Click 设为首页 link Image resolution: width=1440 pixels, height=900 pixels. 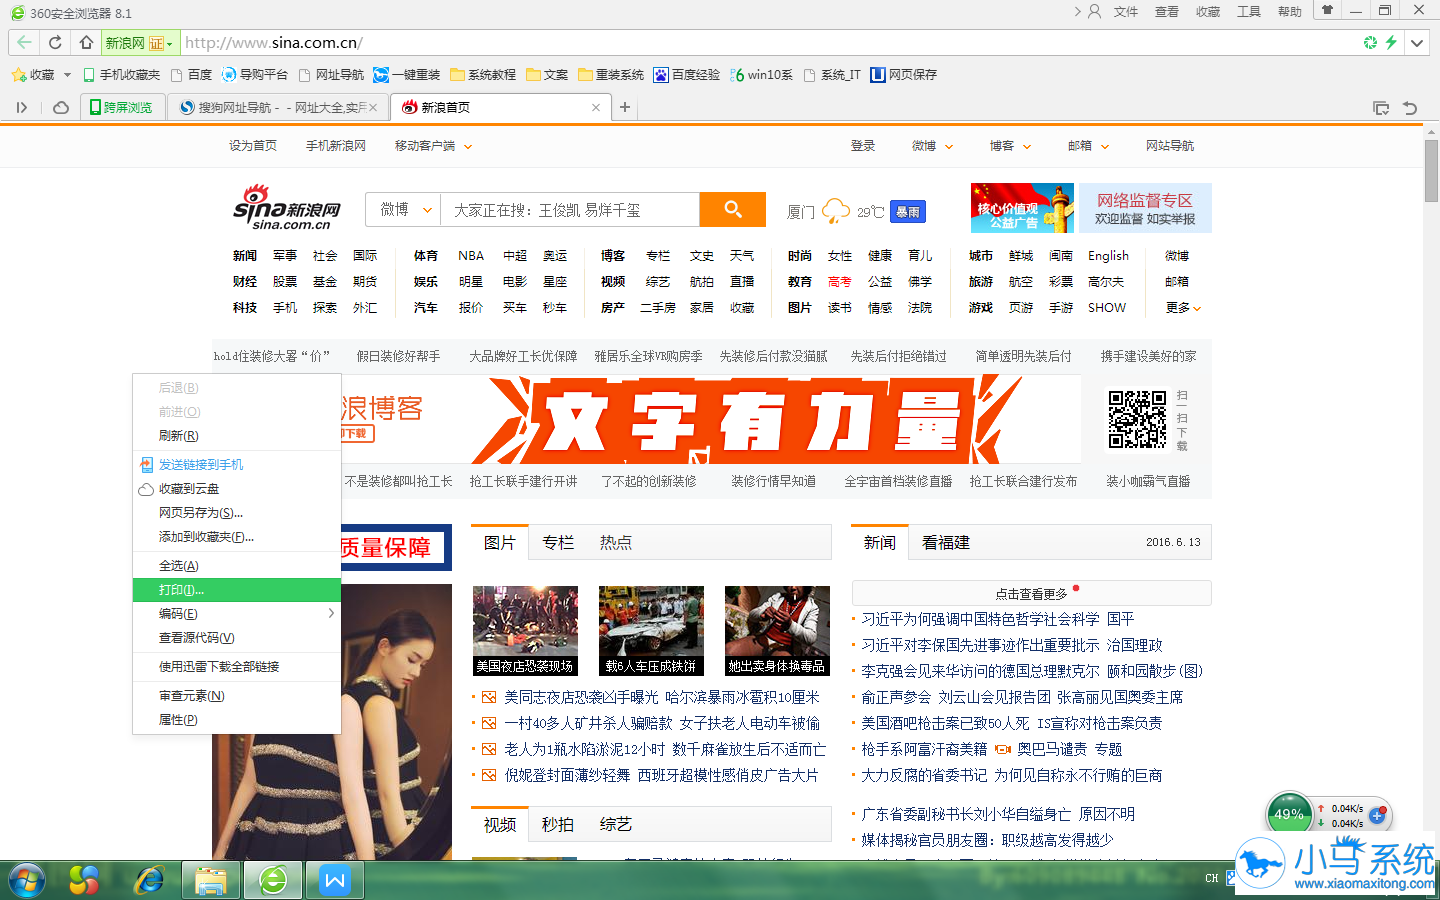(253, 146)
